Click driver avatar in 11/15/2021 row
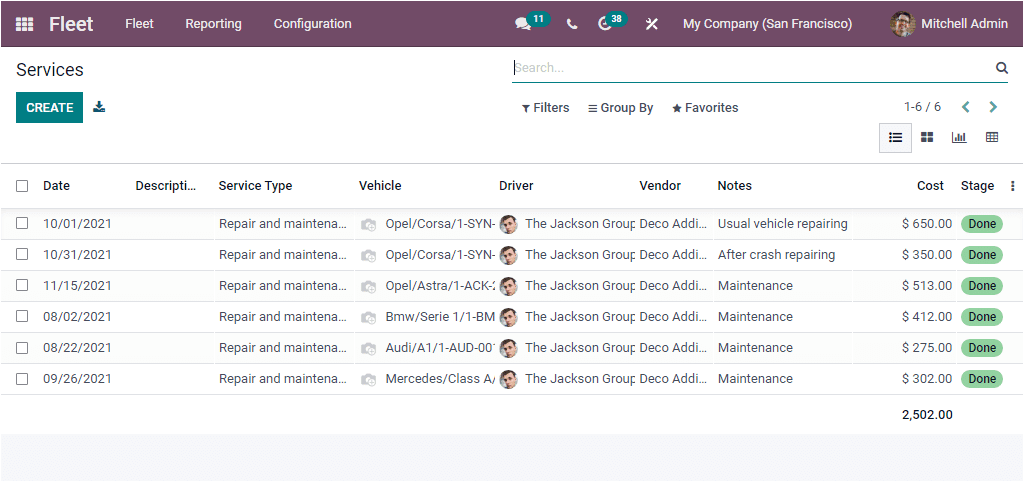 pos(509,286)
